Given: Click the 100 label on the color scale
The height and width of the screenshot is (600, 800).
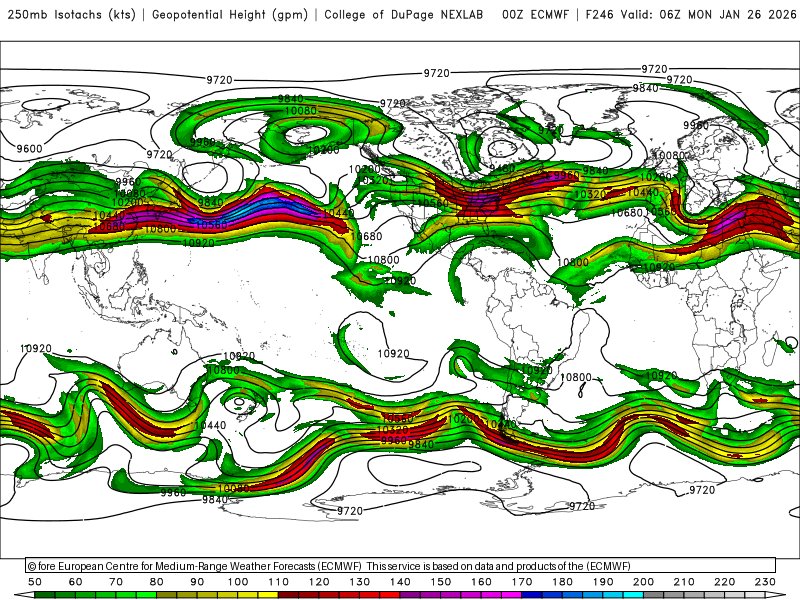Looking at the screenshot, I should pos(238,582).
